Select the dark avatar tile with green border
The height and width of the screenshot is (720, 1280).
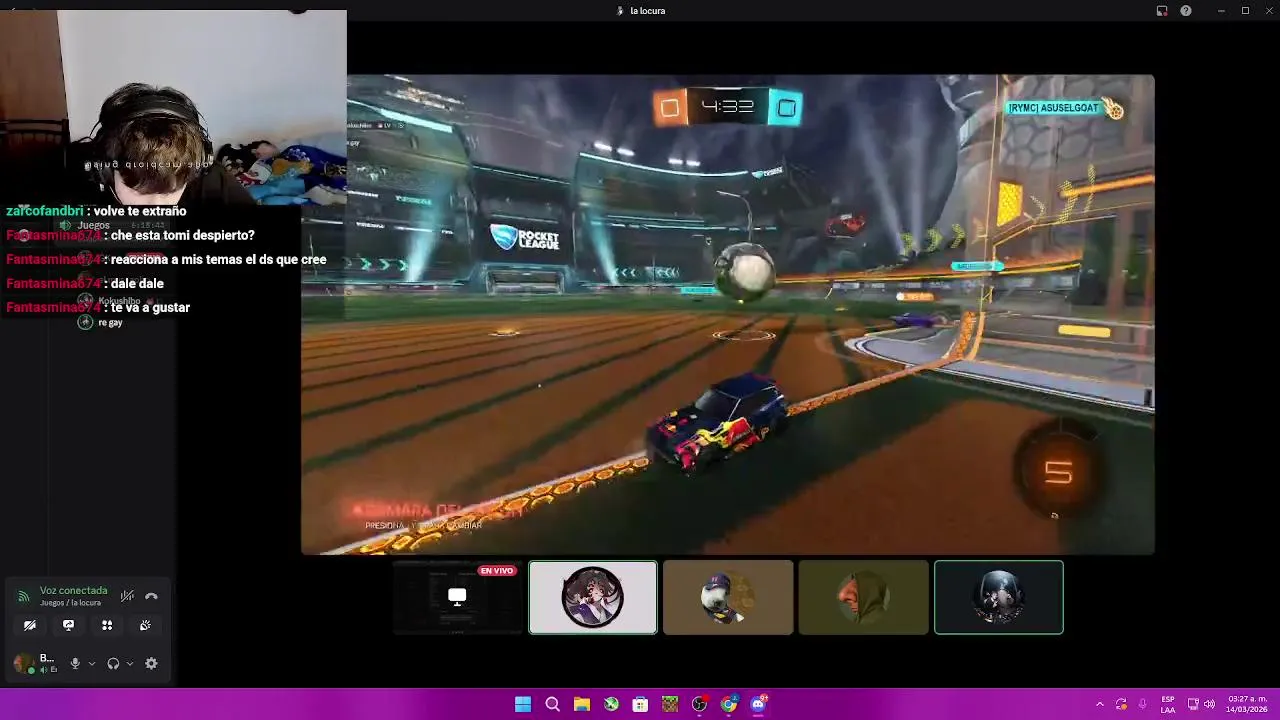pyautogui.click(x=999, y=597)
